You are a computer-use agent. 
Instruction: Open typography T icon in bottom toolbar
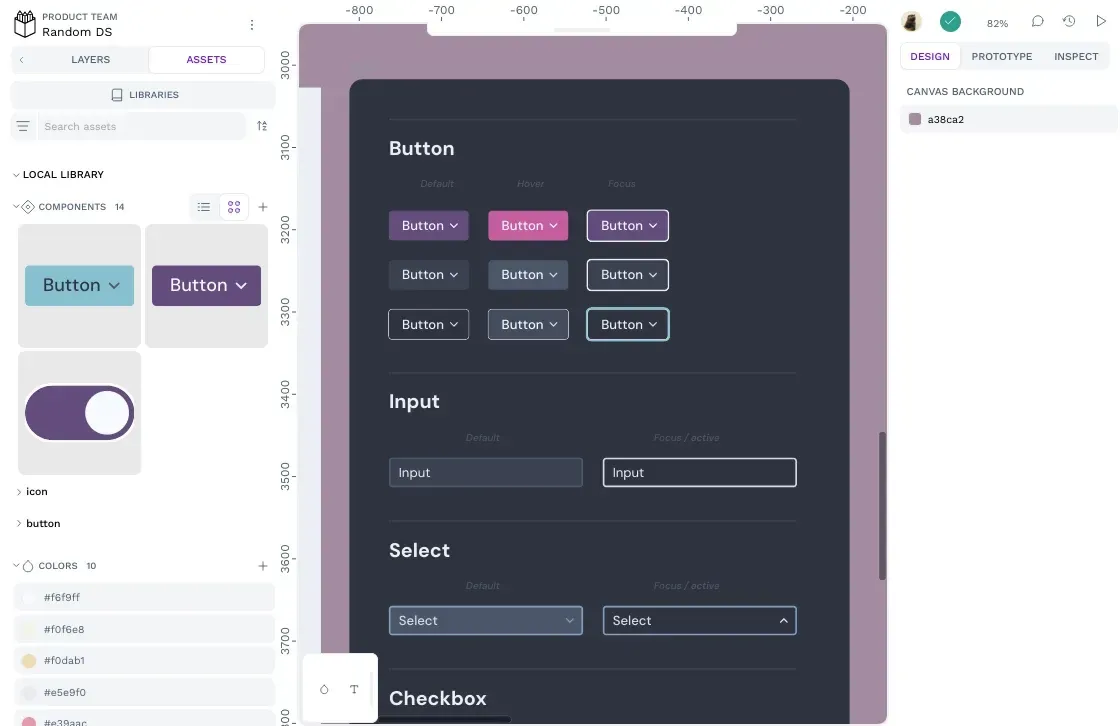click(354, 690)
